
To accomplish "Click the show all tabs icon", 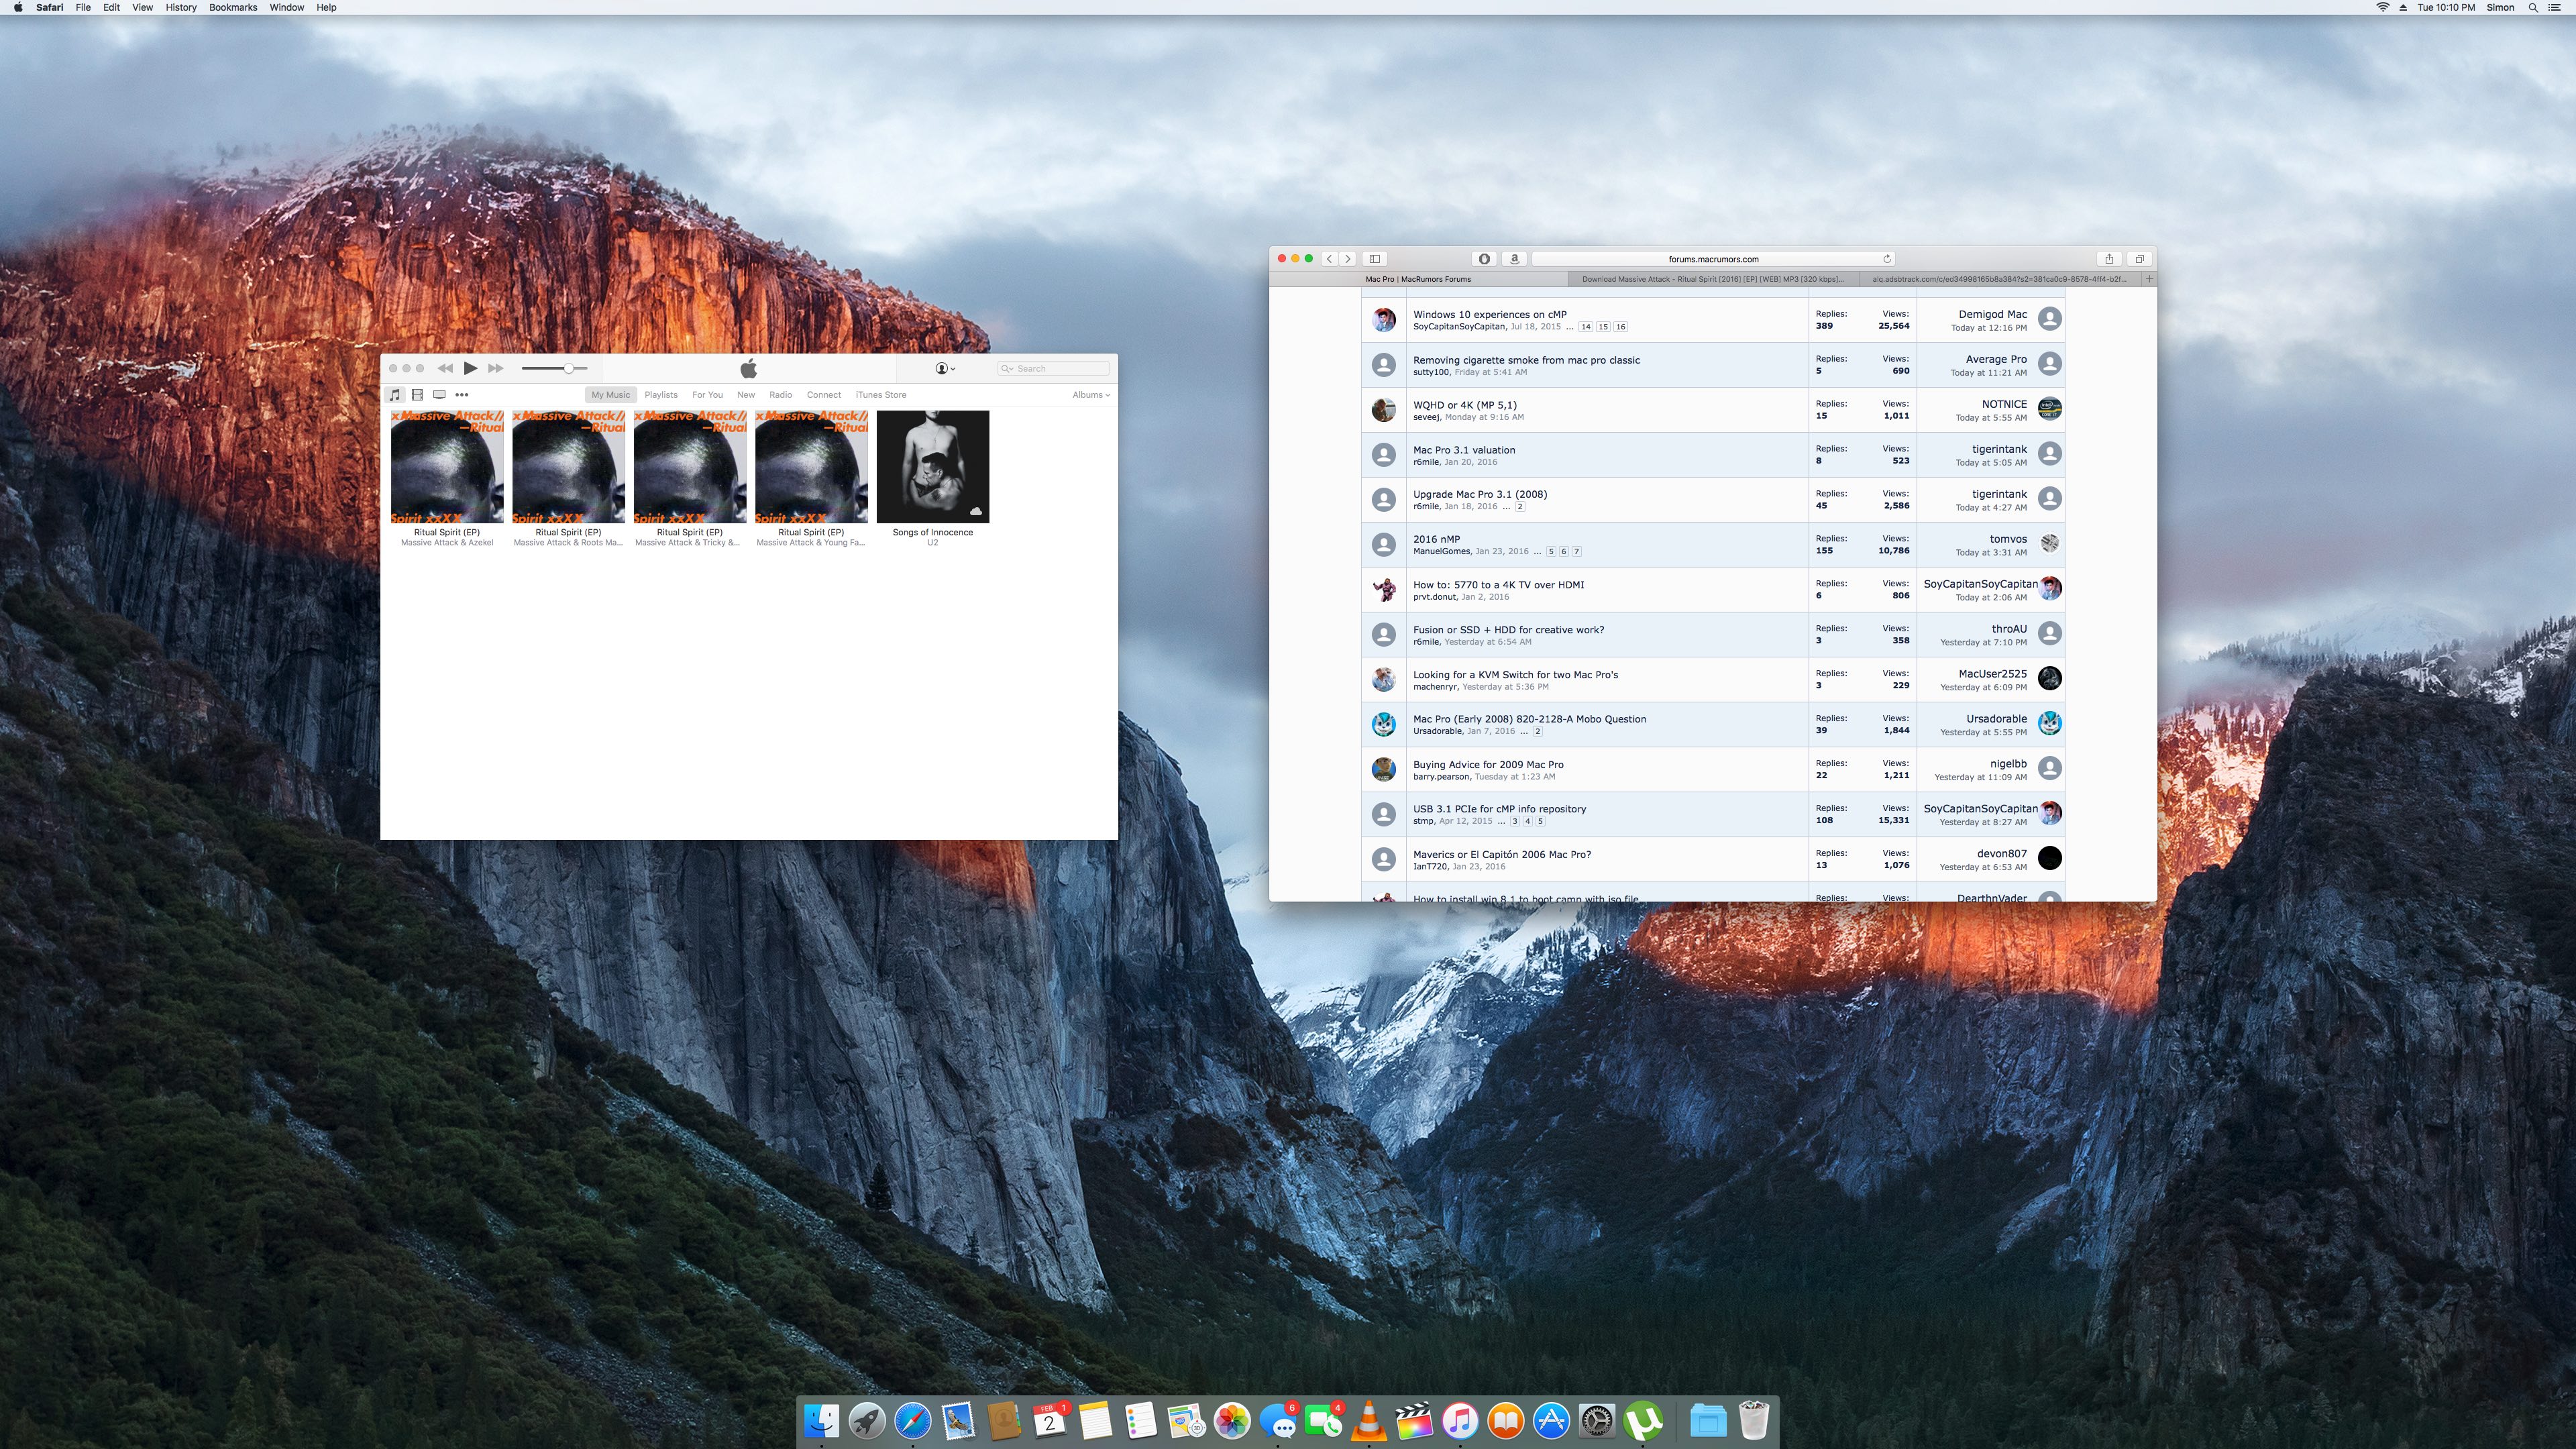I will point(2139,259).
